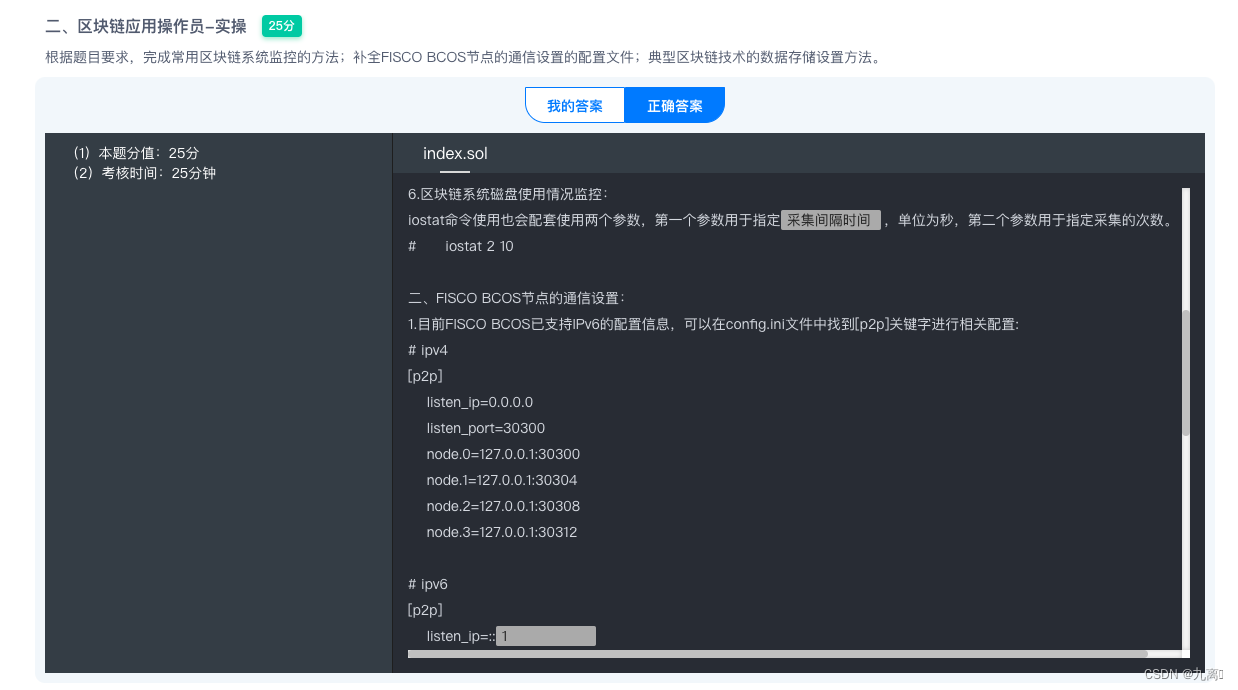The height and width of the screenshot is (690, 1238).
Task: Click the [p2p] label under ipv6
Action: (x=424, y=610)
